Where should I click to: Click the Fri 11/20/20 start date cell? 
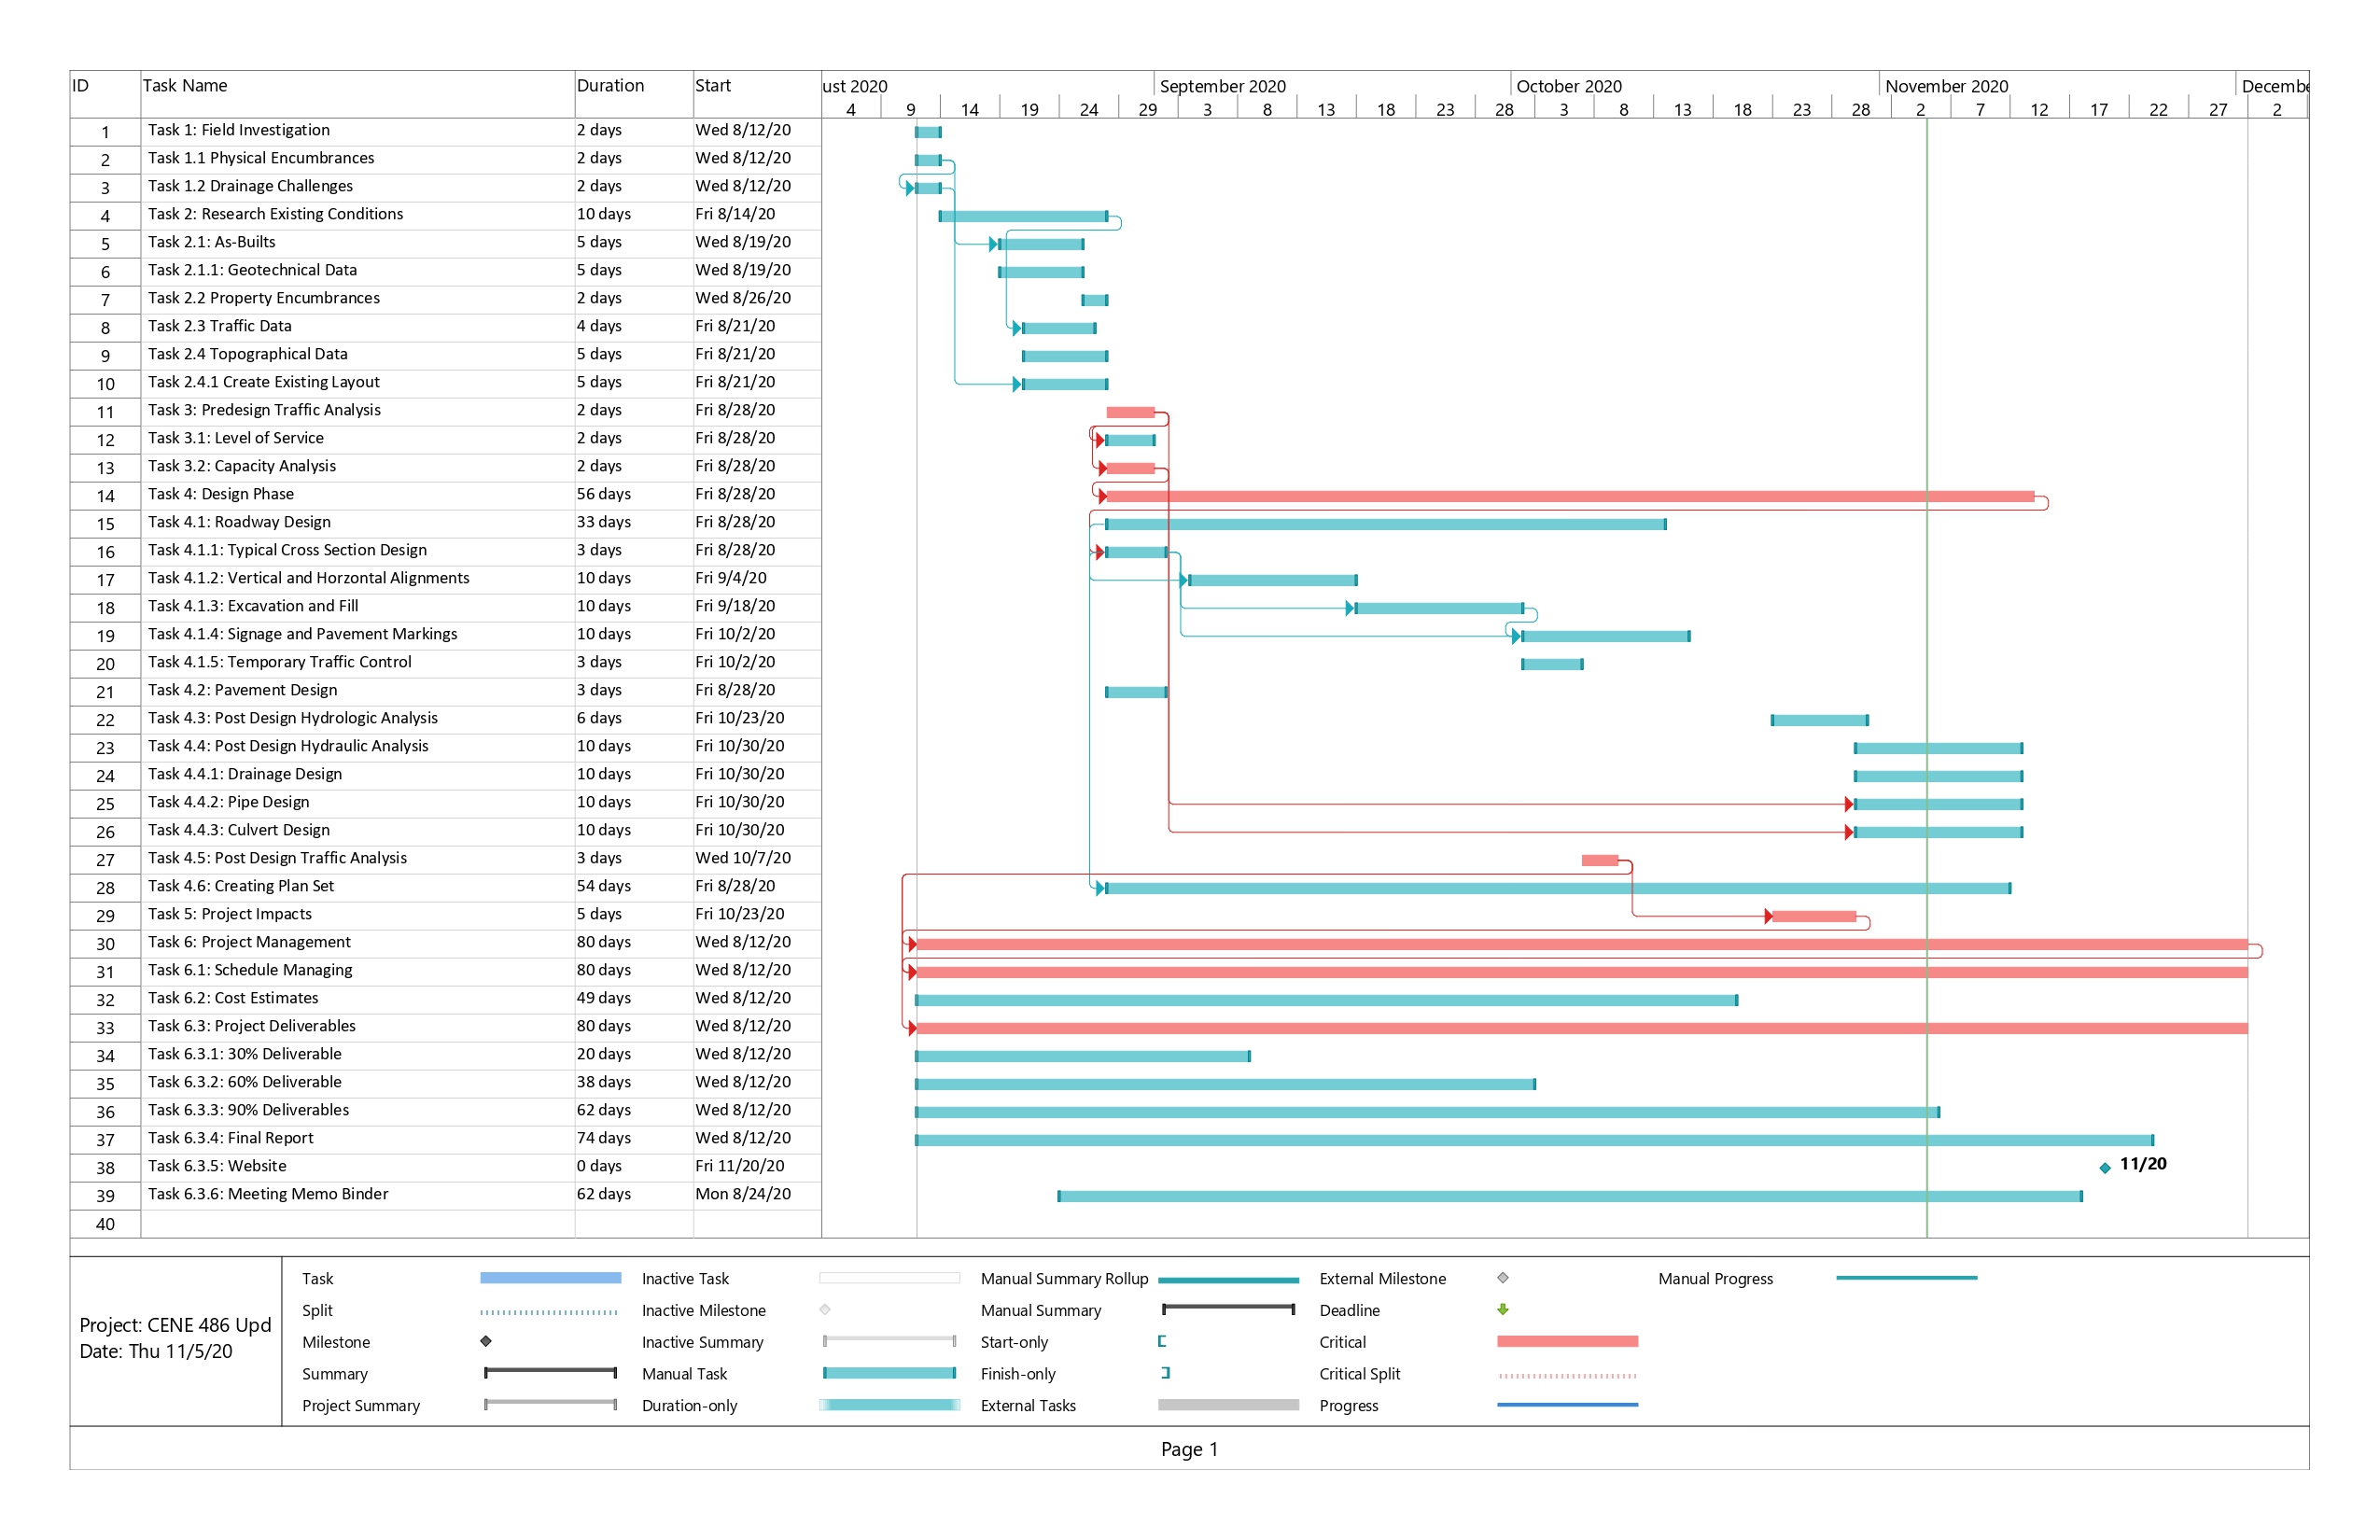pyautogui.click(x=739, y=1166)
